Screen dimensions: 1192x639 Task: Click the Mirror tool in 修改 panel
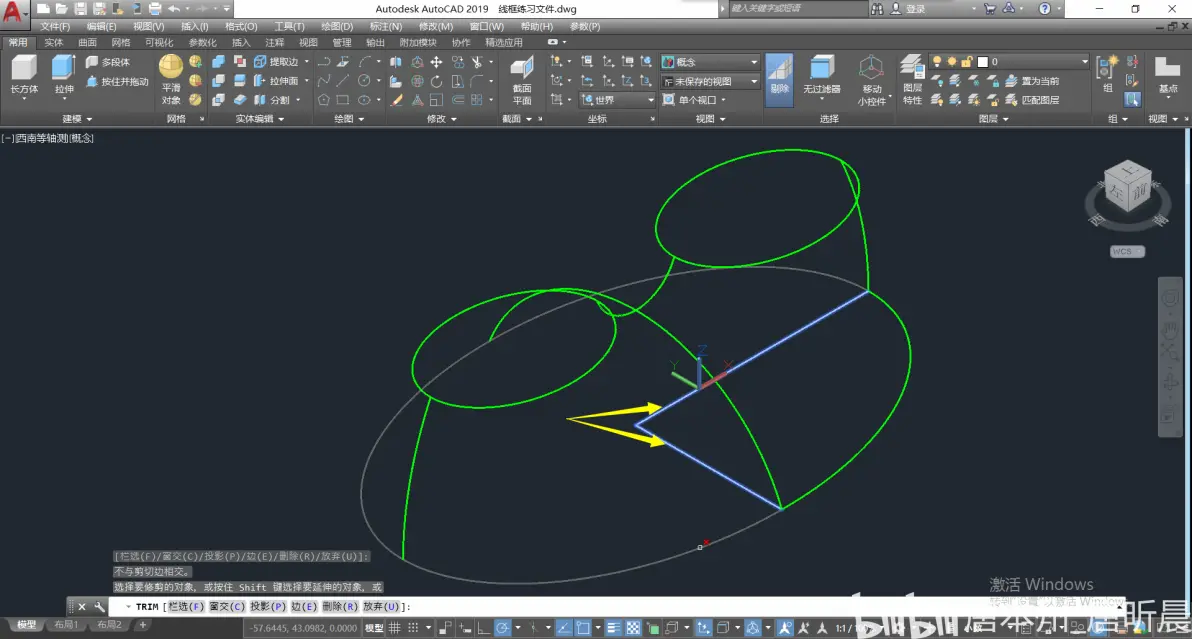tap(395, 62)
